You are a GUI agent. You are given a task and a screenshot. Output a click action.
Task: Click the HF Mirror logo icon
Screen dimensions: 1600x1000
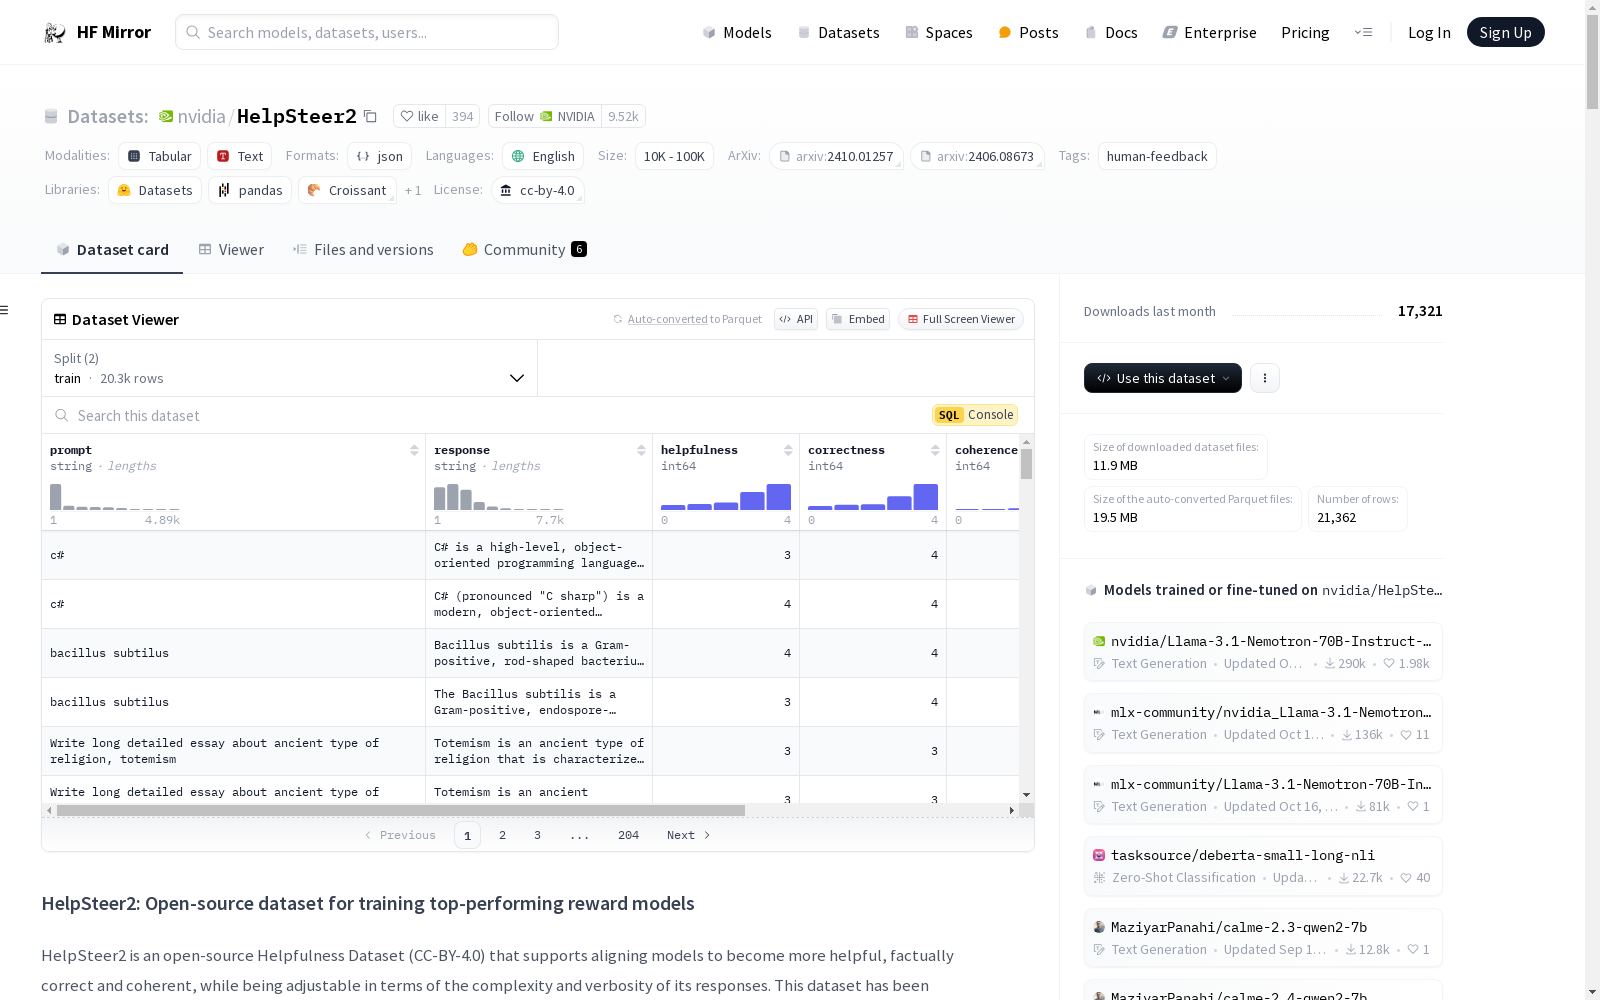coord(54,33)
